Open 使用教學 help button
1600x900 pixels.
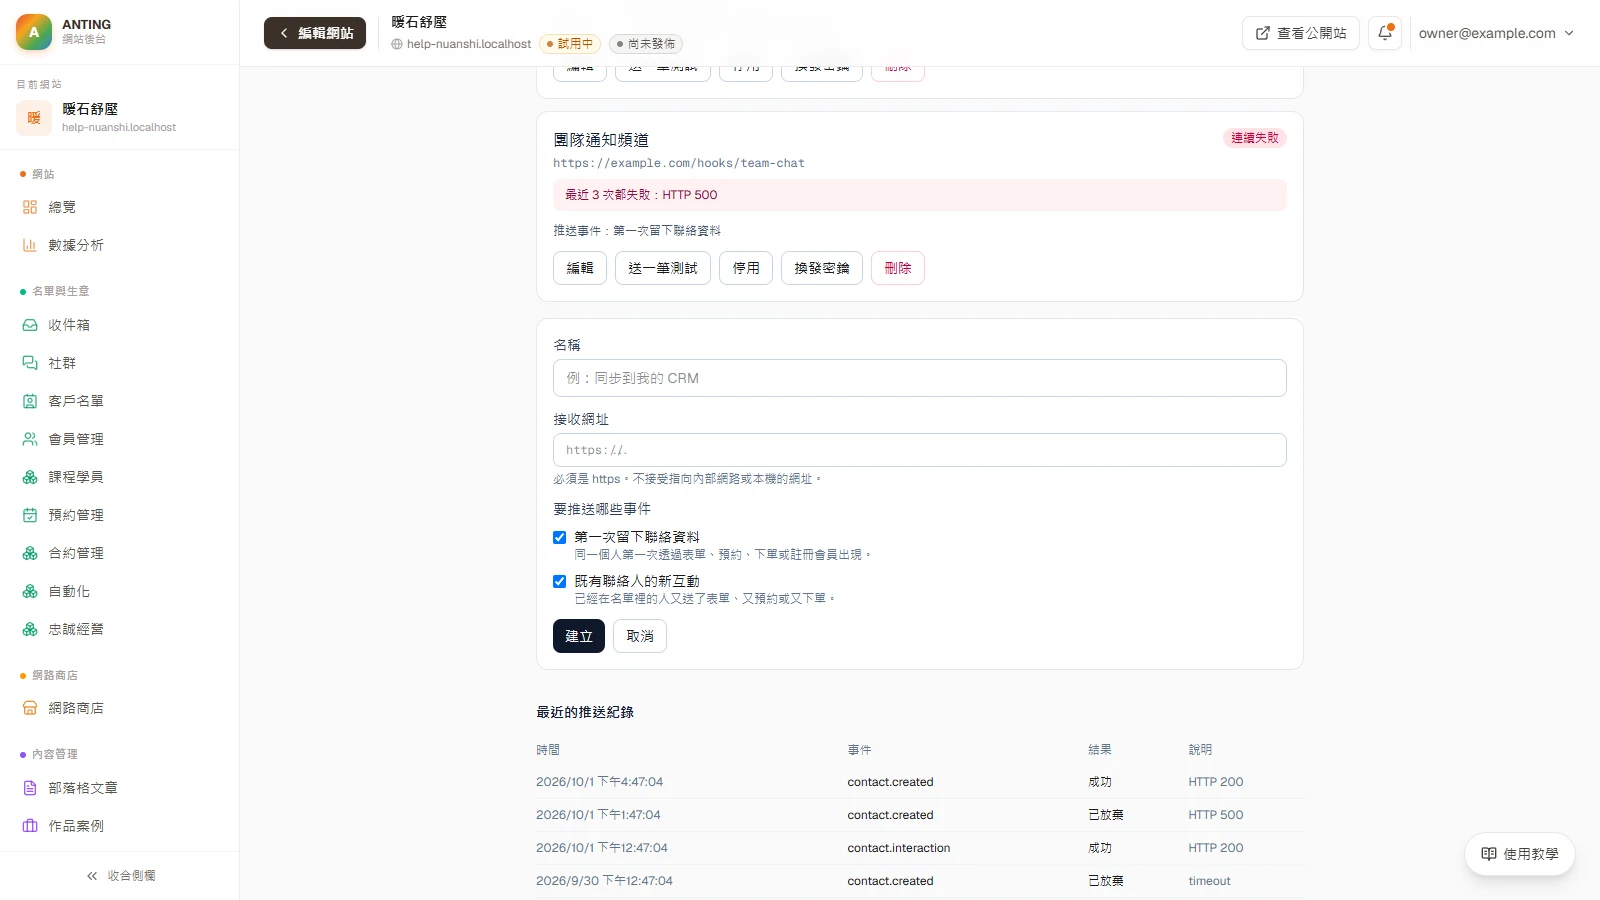point(1520,854)
